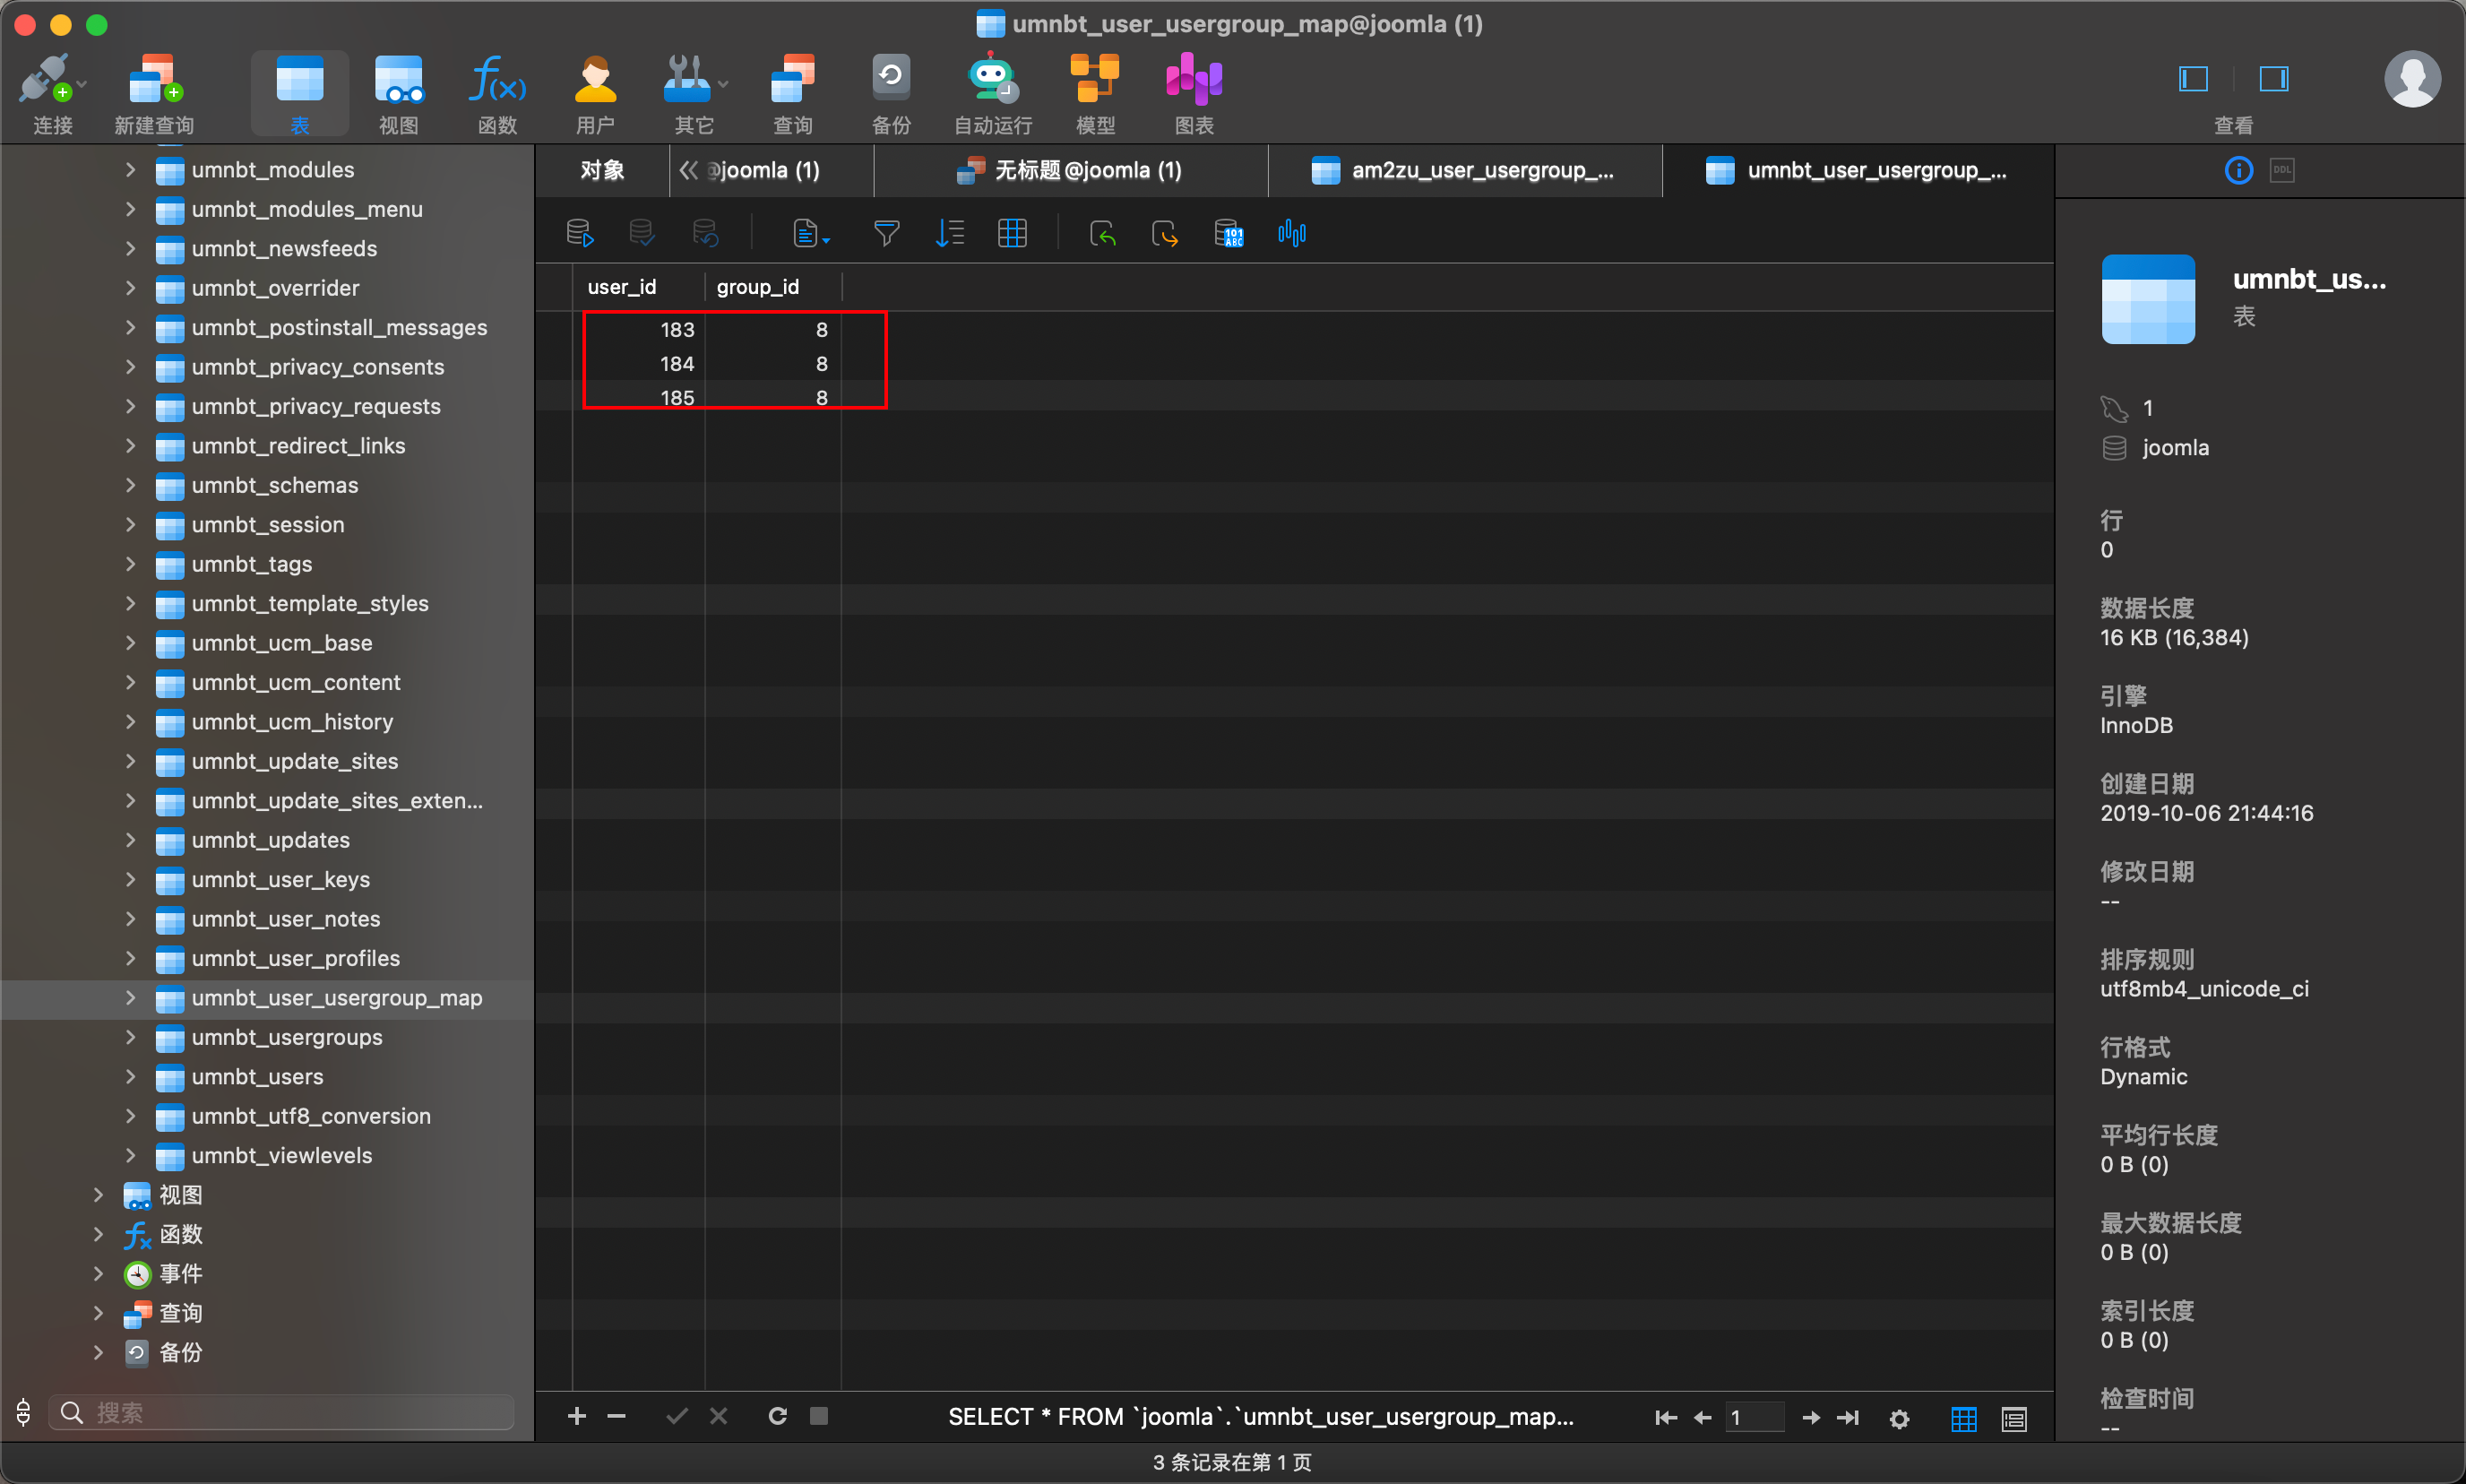This screenshot has height=1484, width=2466.
Task: Click the user account avatar
Action: coord(2412,79)
